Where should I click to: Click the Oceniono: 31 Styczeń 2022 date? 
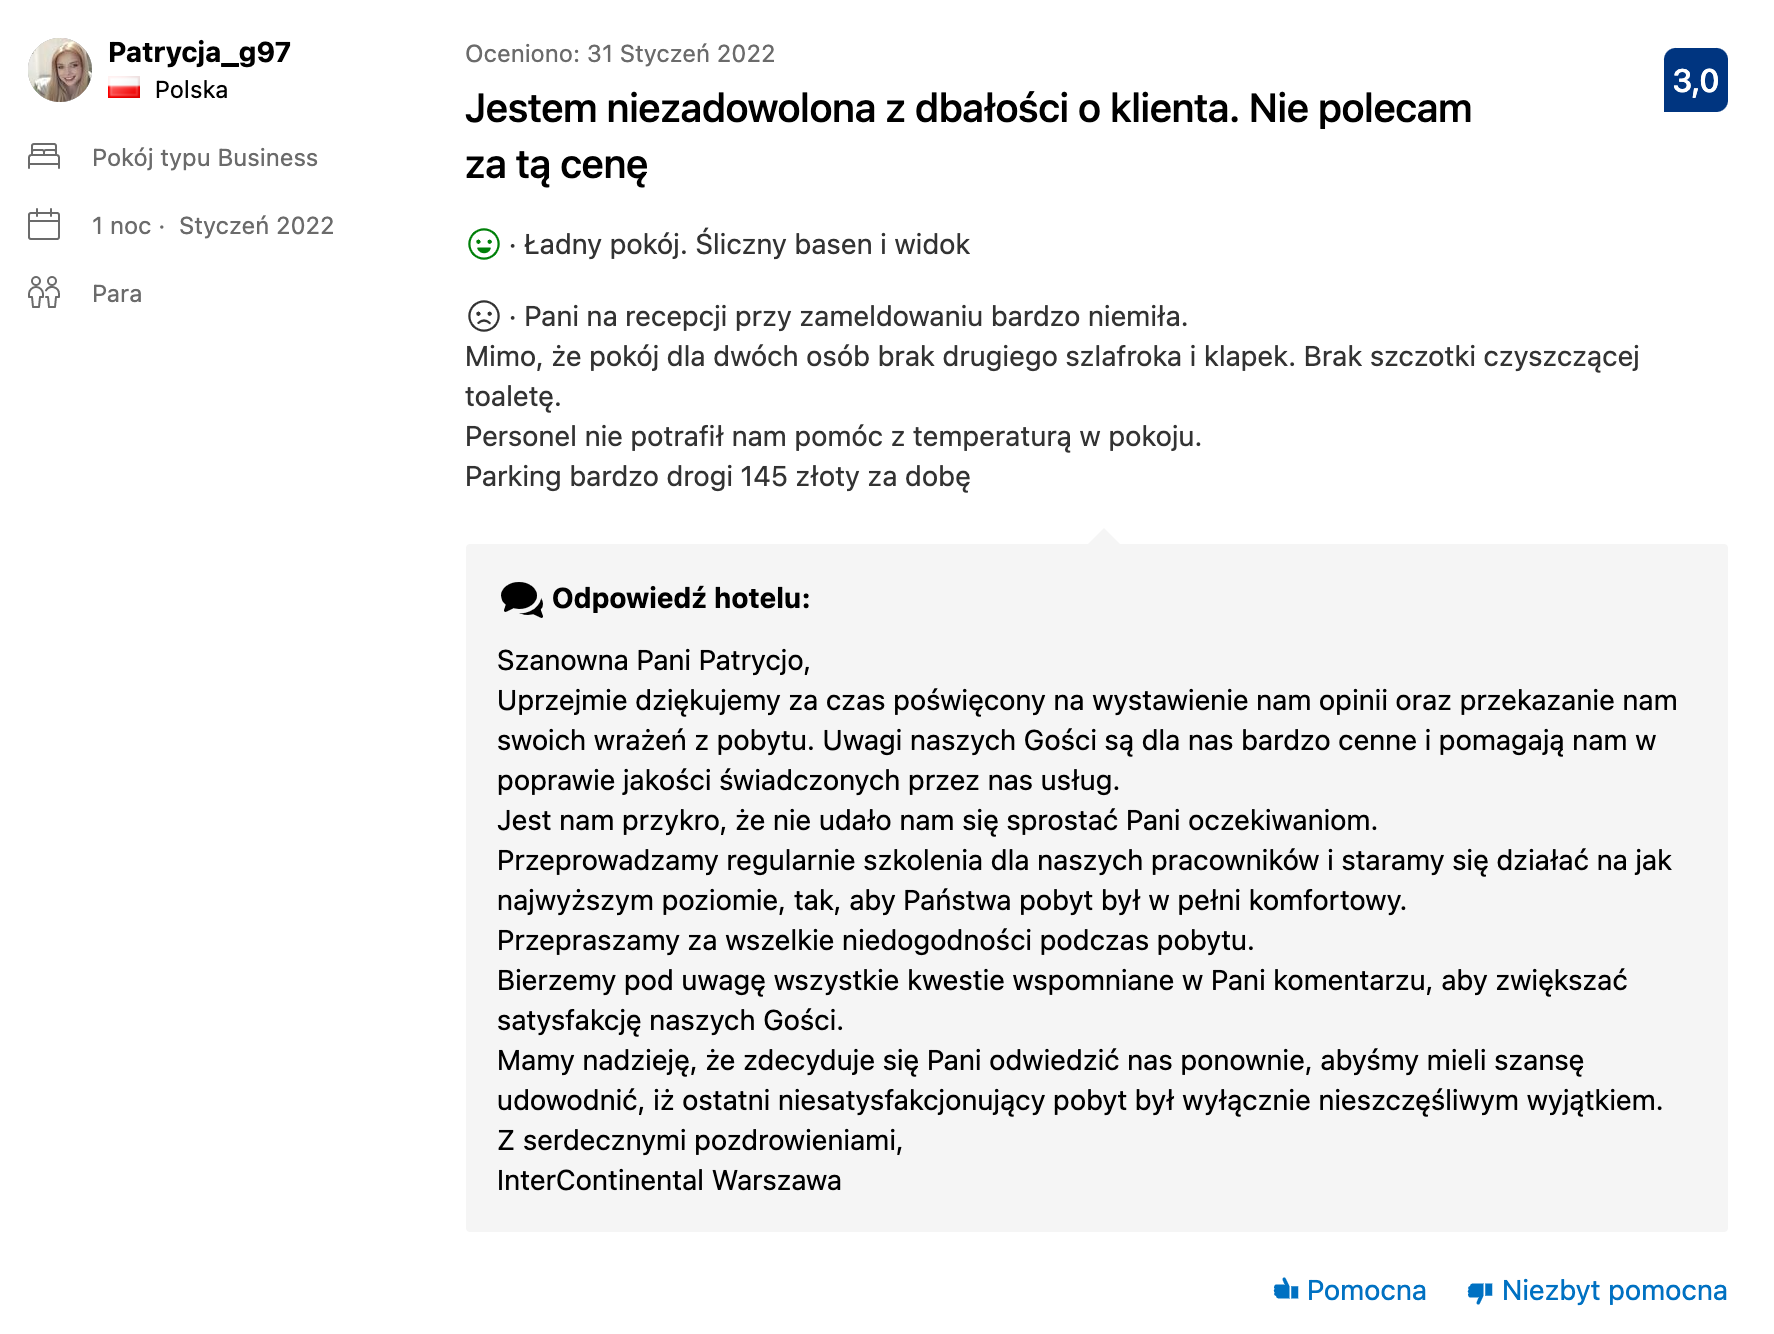pyautogui.click(x=620, y=54)
